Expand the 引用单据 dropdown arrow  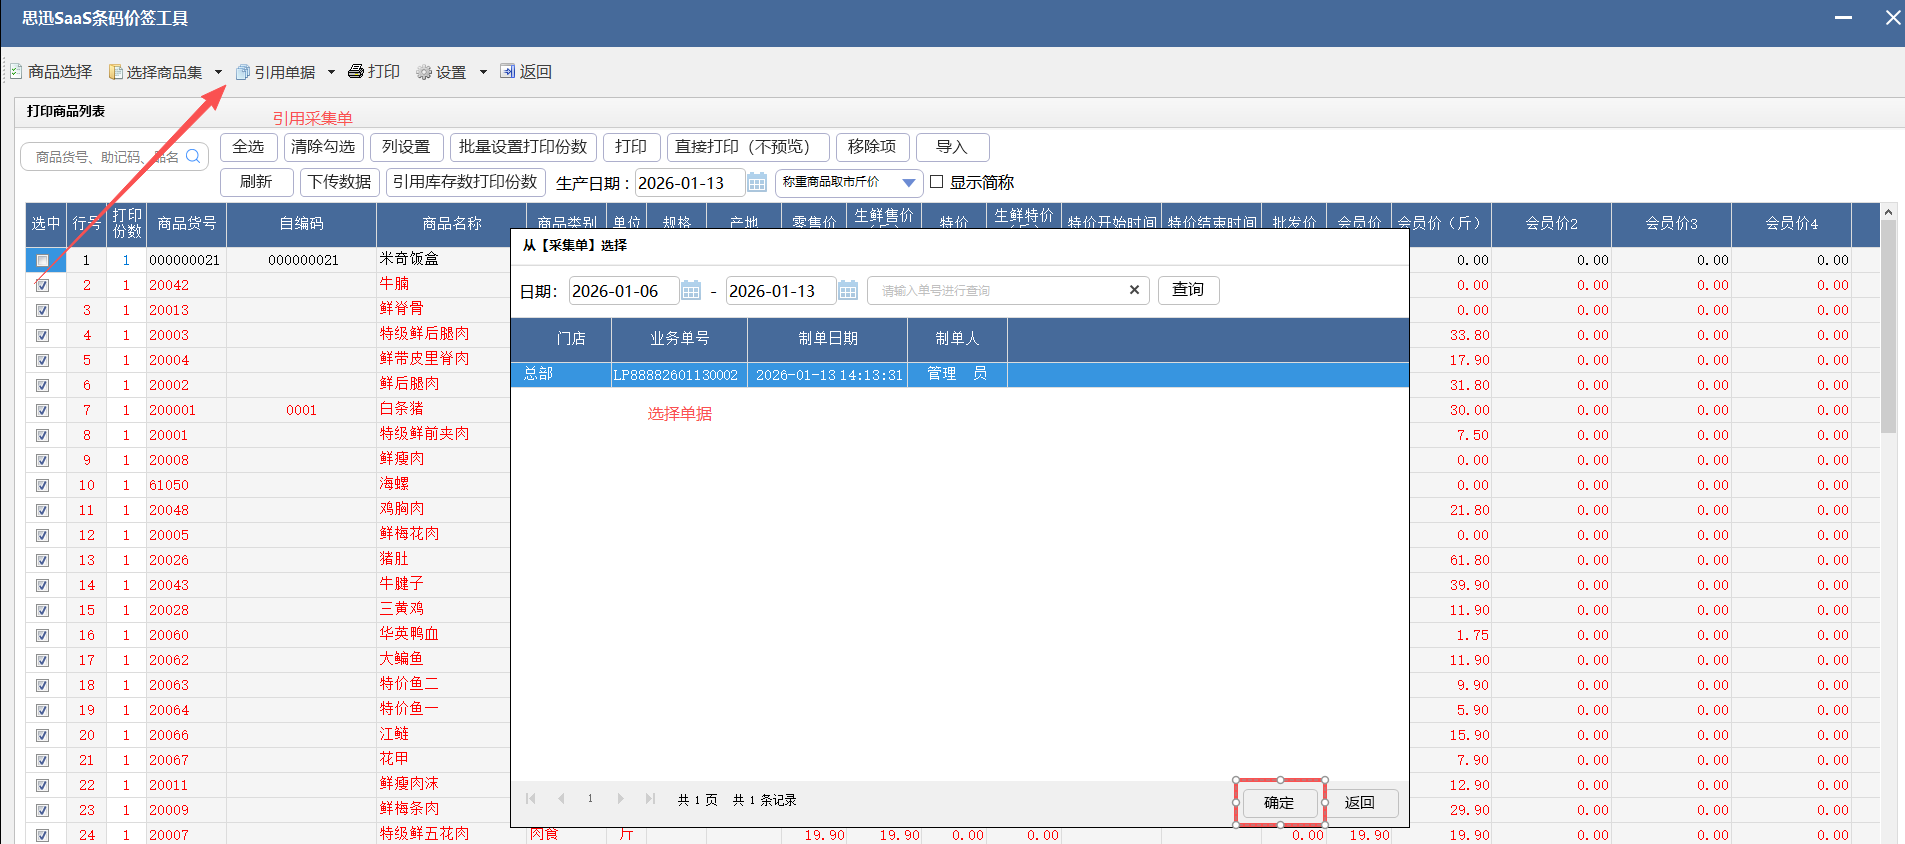331,72
